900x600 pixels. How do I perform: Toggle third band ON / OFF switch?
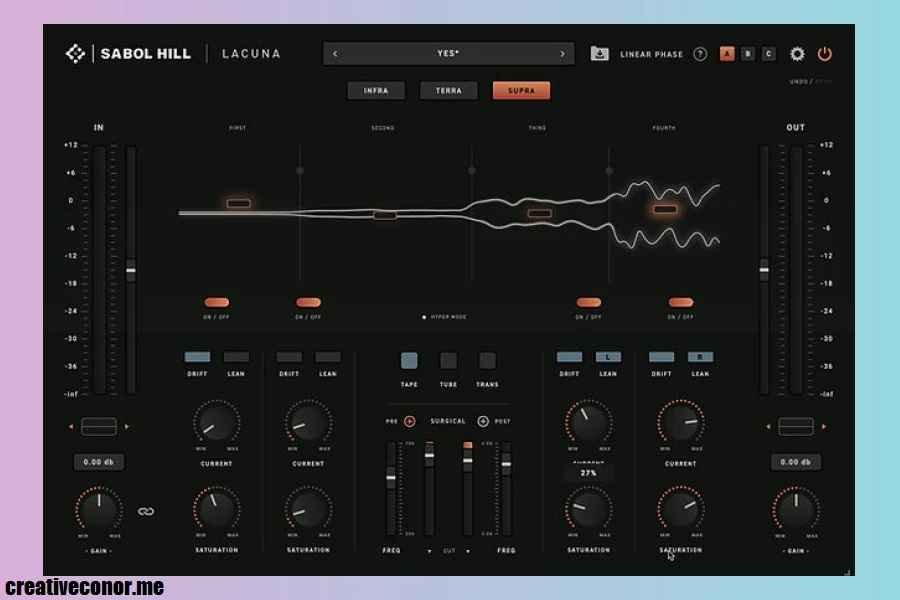tap(588, 302)
